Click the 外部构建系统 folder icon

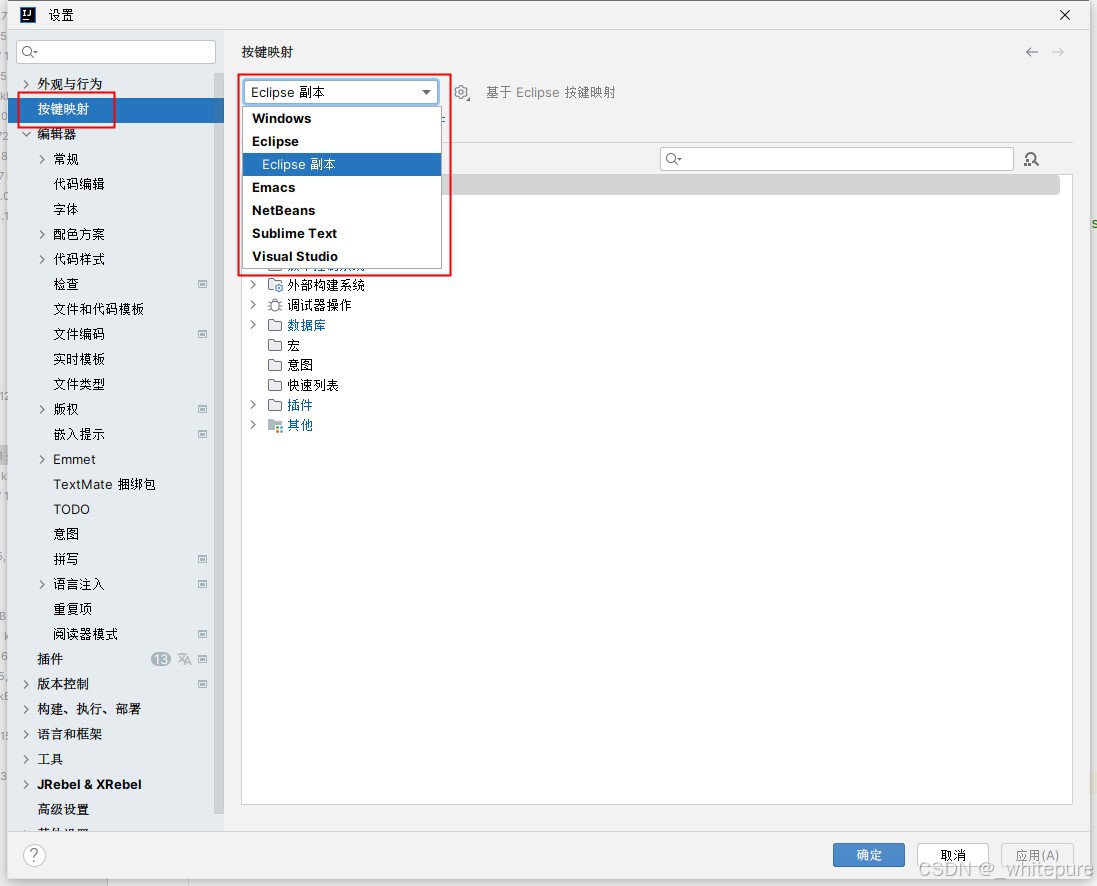click(x=276, y=285)
